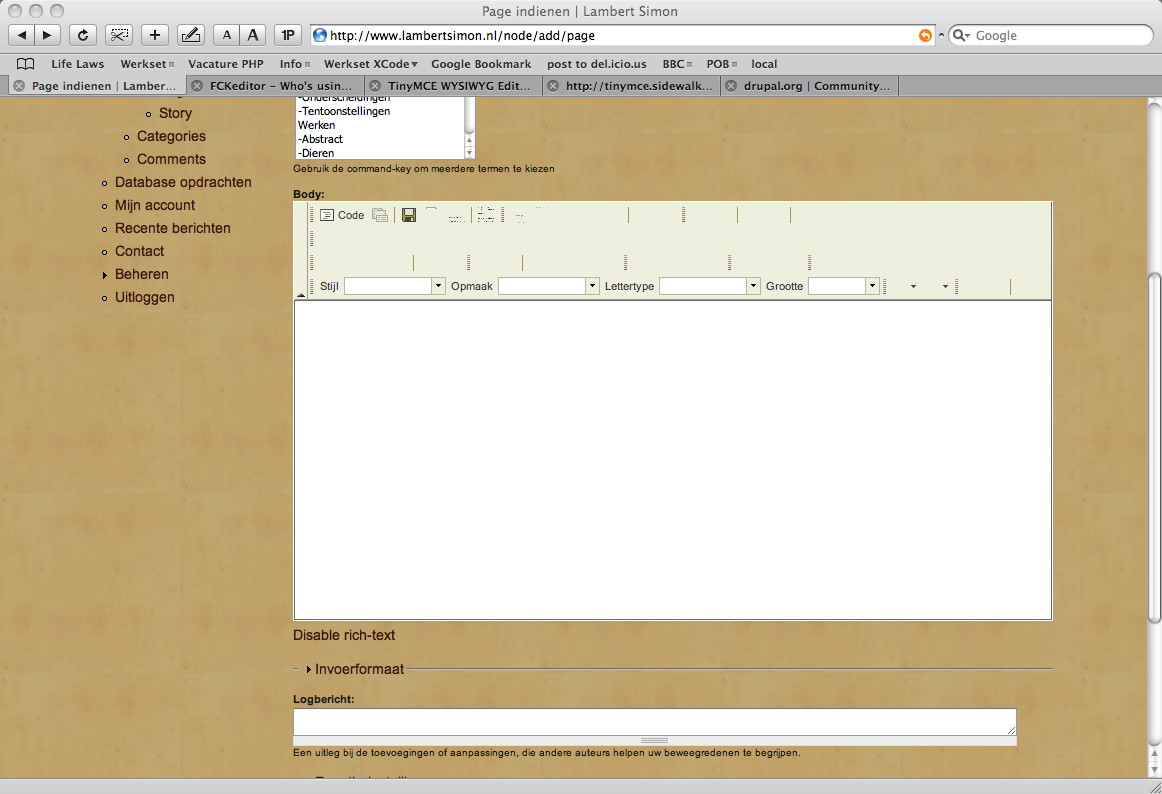The width and height of the screenshot is (1162, 794).
Task: Click the larger text size A button
Action: tap(253, 35)
